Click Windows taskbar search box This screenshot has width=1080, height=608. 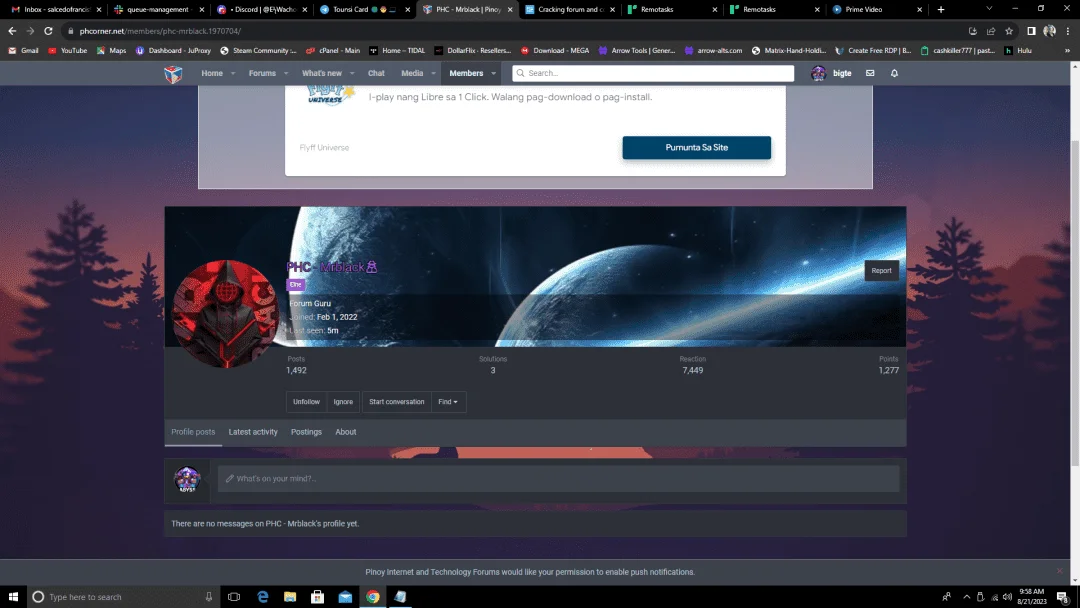point(123,597)
